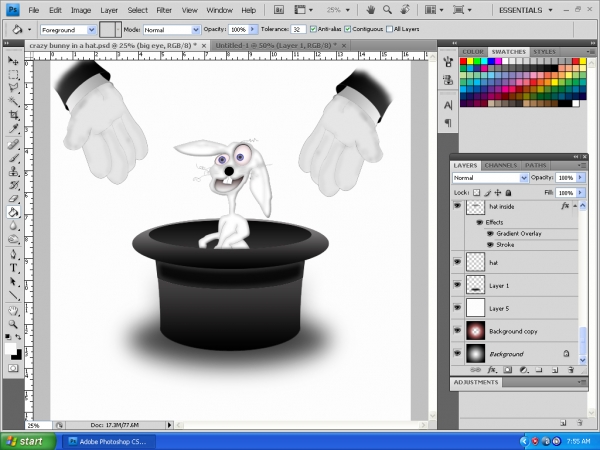Toggle Quick Mask mode

[x=13, y=368]
